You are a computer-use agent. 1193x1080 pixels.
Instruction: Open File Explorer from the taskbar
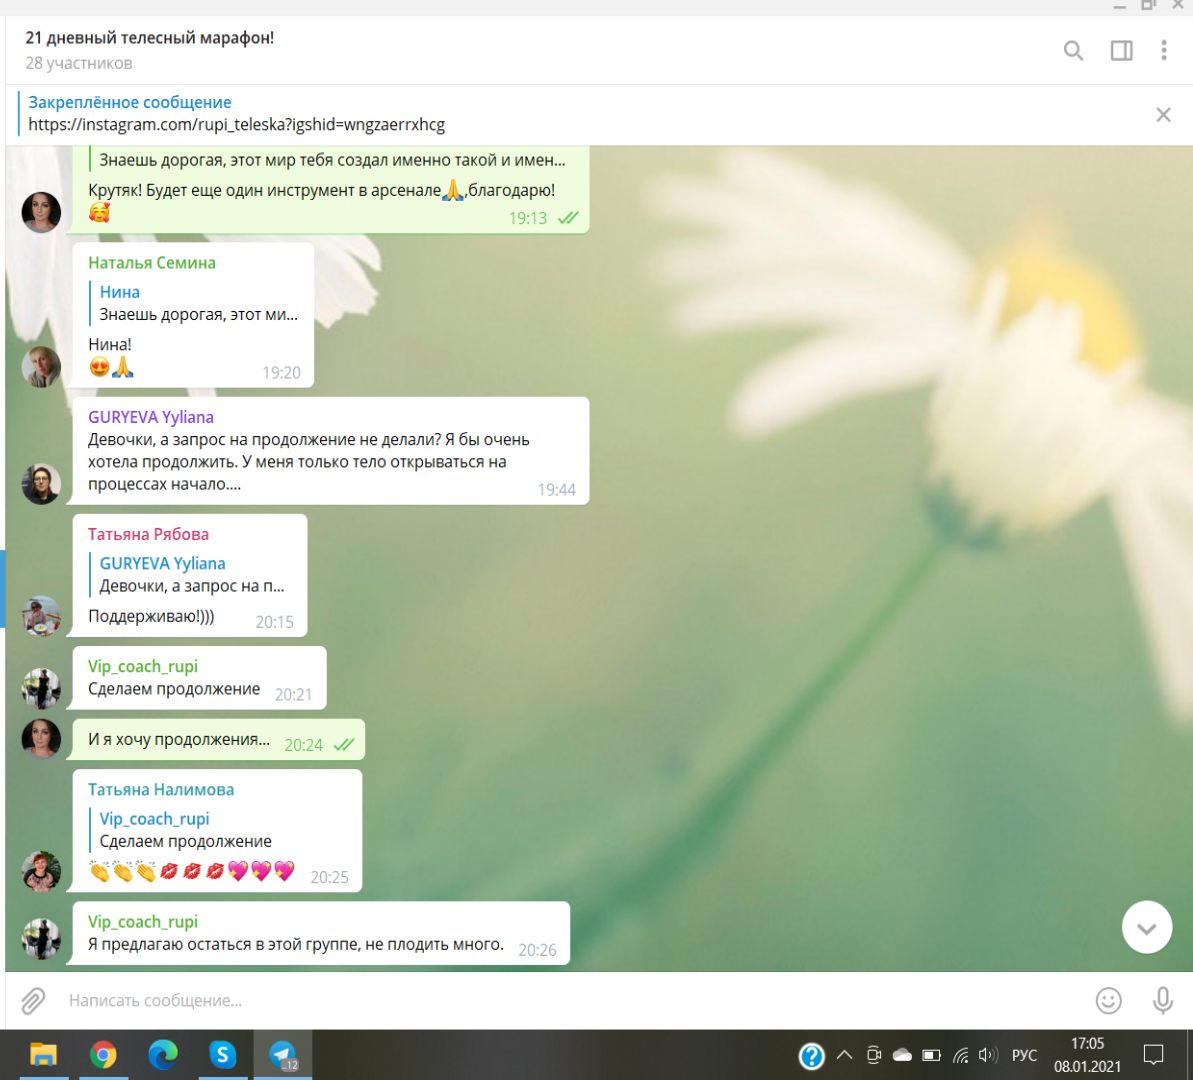43,1055
